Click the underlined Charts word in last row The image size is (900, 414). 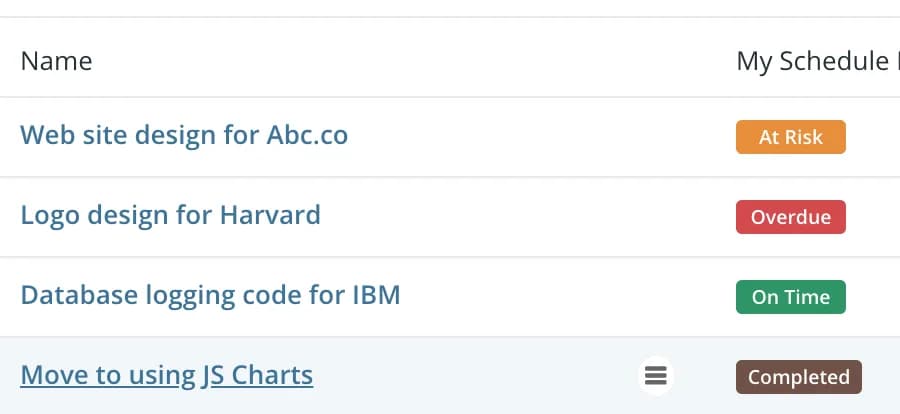272,375
